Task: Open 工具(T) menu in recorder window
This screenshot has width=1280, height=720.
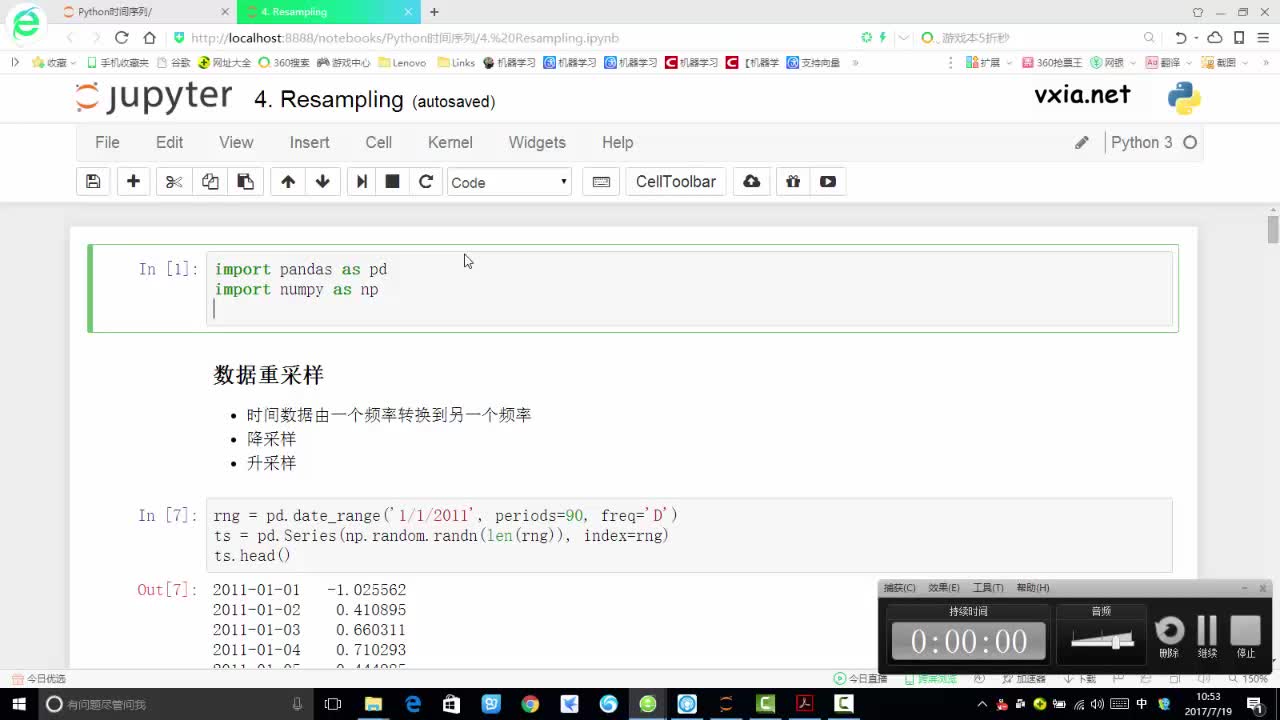Action: click(988, 588)
